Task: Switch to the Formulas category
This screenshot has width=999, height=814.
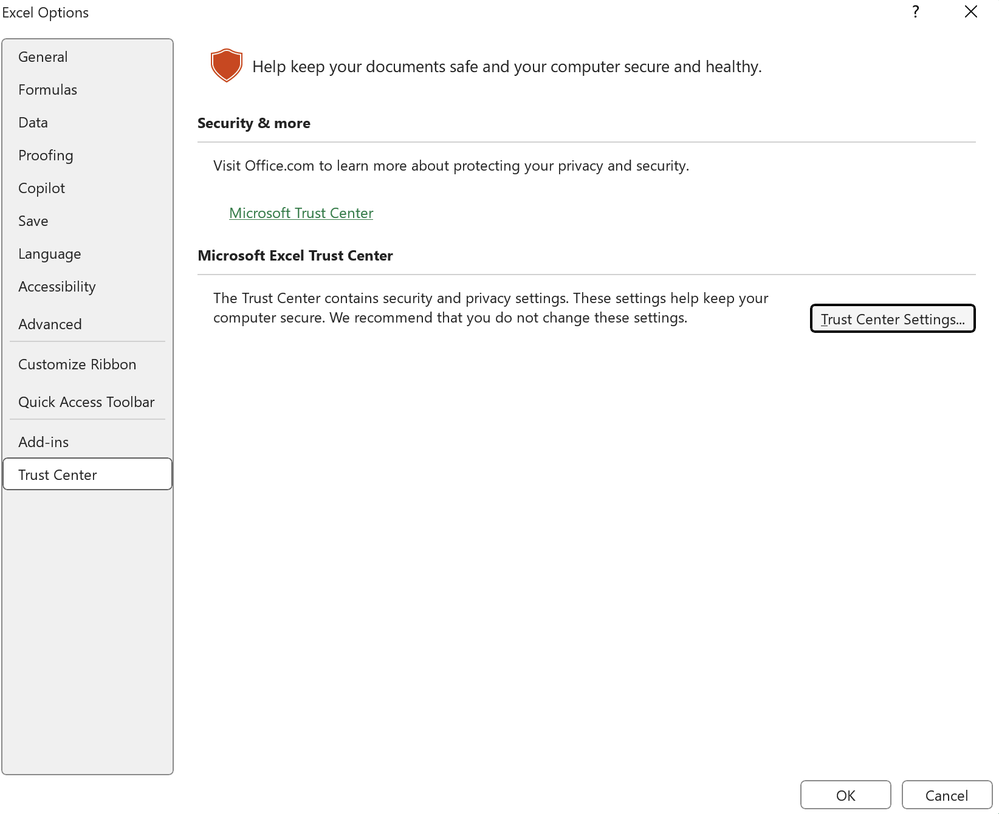Action: (x=47, y=90)
